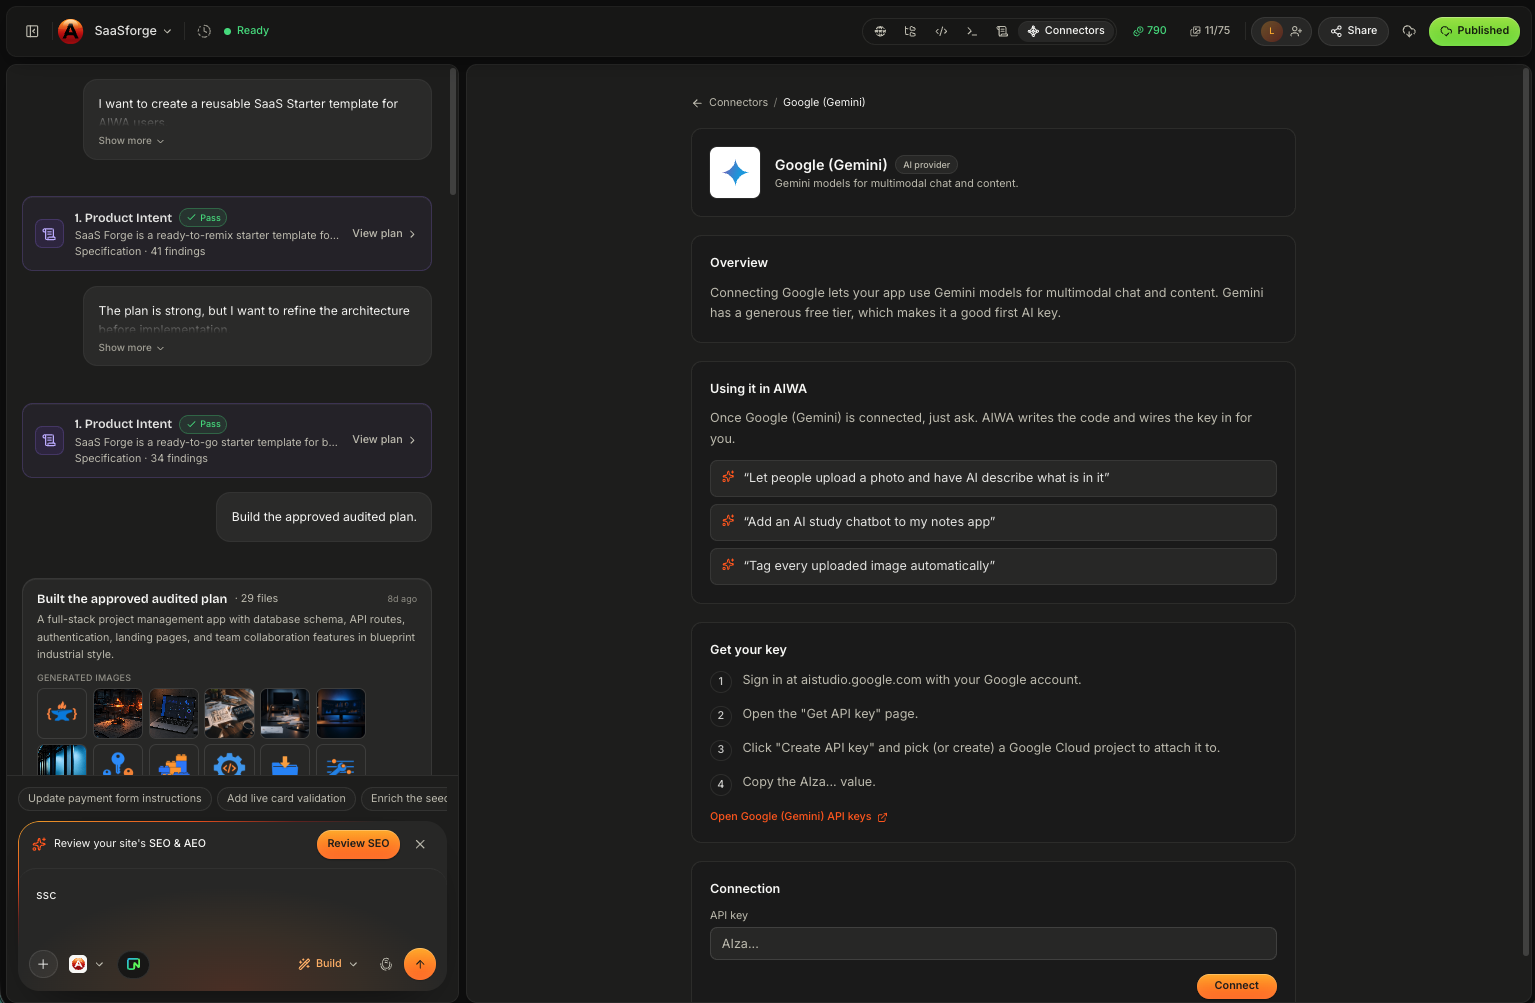Click the connector page scrollbar
The image size is (1535, 1003).
point(1526,510)
